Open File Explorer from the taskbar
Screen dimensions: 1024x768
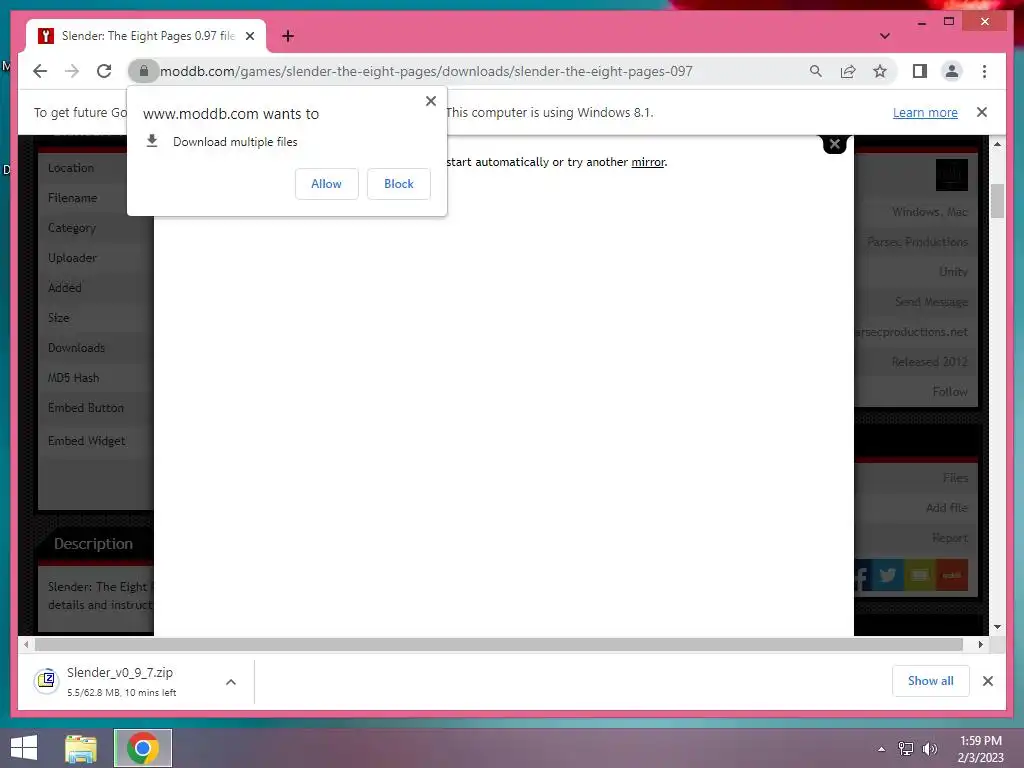(x=81, y=748)
